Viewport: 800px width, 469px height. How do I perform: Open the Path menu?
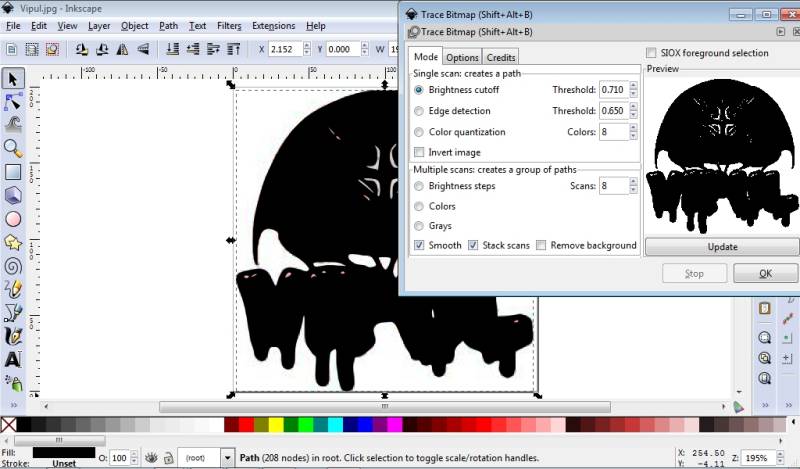coord(168,26)
